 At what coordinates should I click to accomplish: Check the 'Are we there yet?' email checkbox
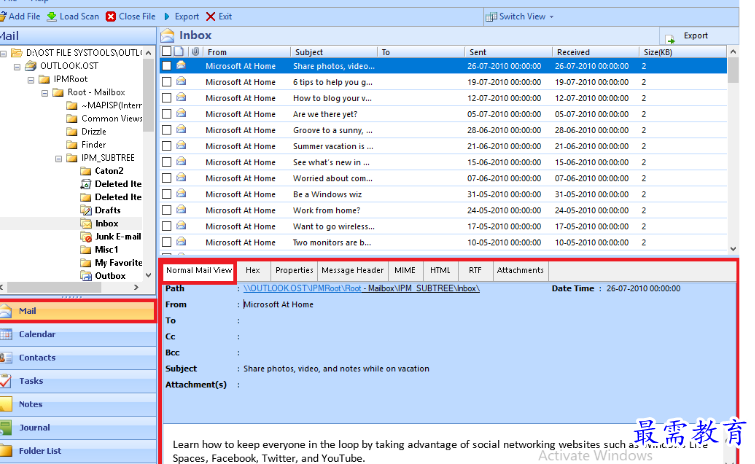pos(167,114)
